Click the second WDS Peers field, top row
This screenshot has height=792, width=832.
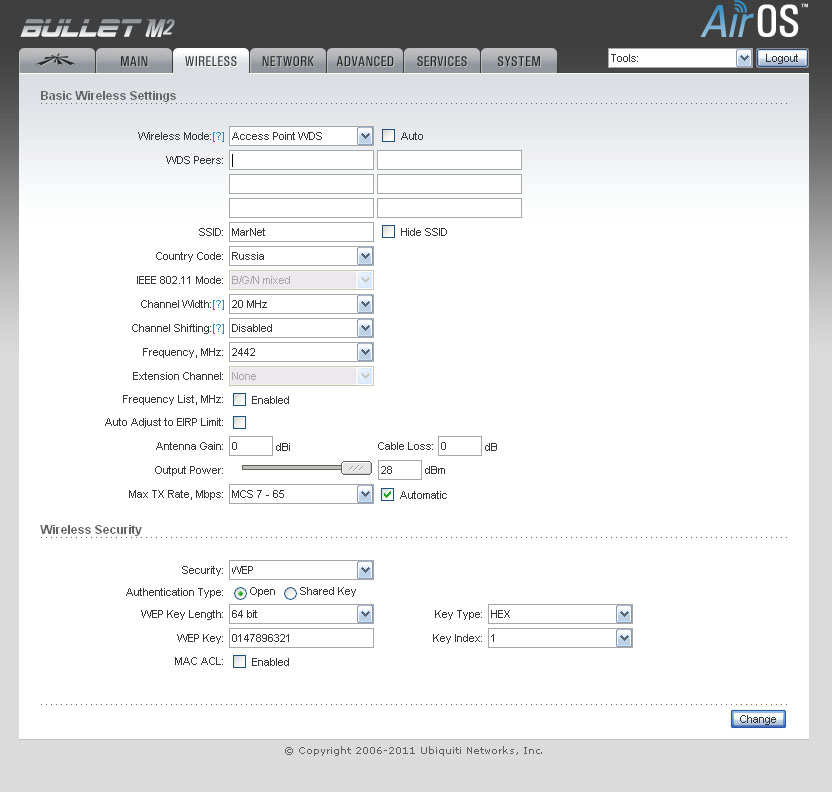[x=449, y=160]
